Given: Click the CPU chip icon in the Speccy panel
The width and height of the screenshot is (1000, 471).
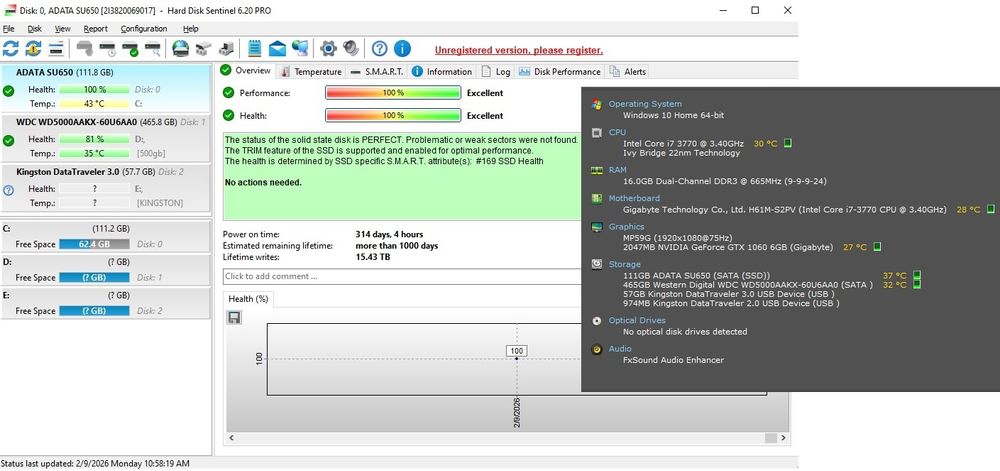Looking at the screenshot, I should (597, 133).
